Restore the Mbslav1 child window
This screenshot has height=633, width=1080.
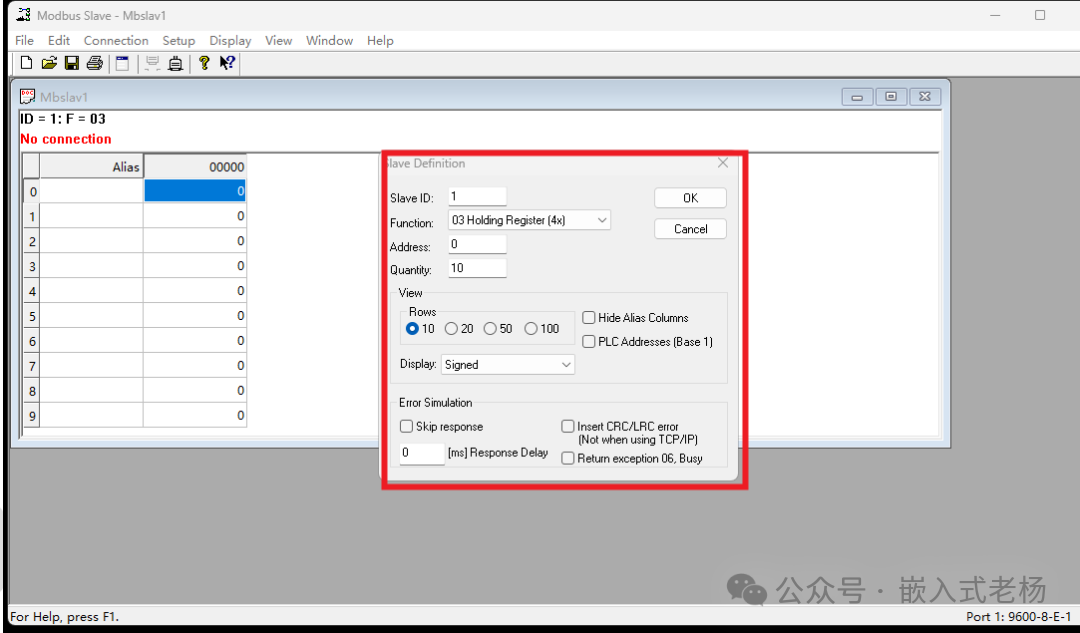[891, 97]
